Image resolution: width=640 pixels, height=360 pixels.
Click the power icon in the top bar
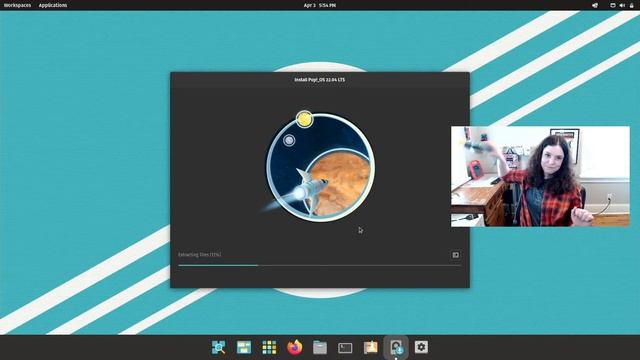[x=631, y=5]
